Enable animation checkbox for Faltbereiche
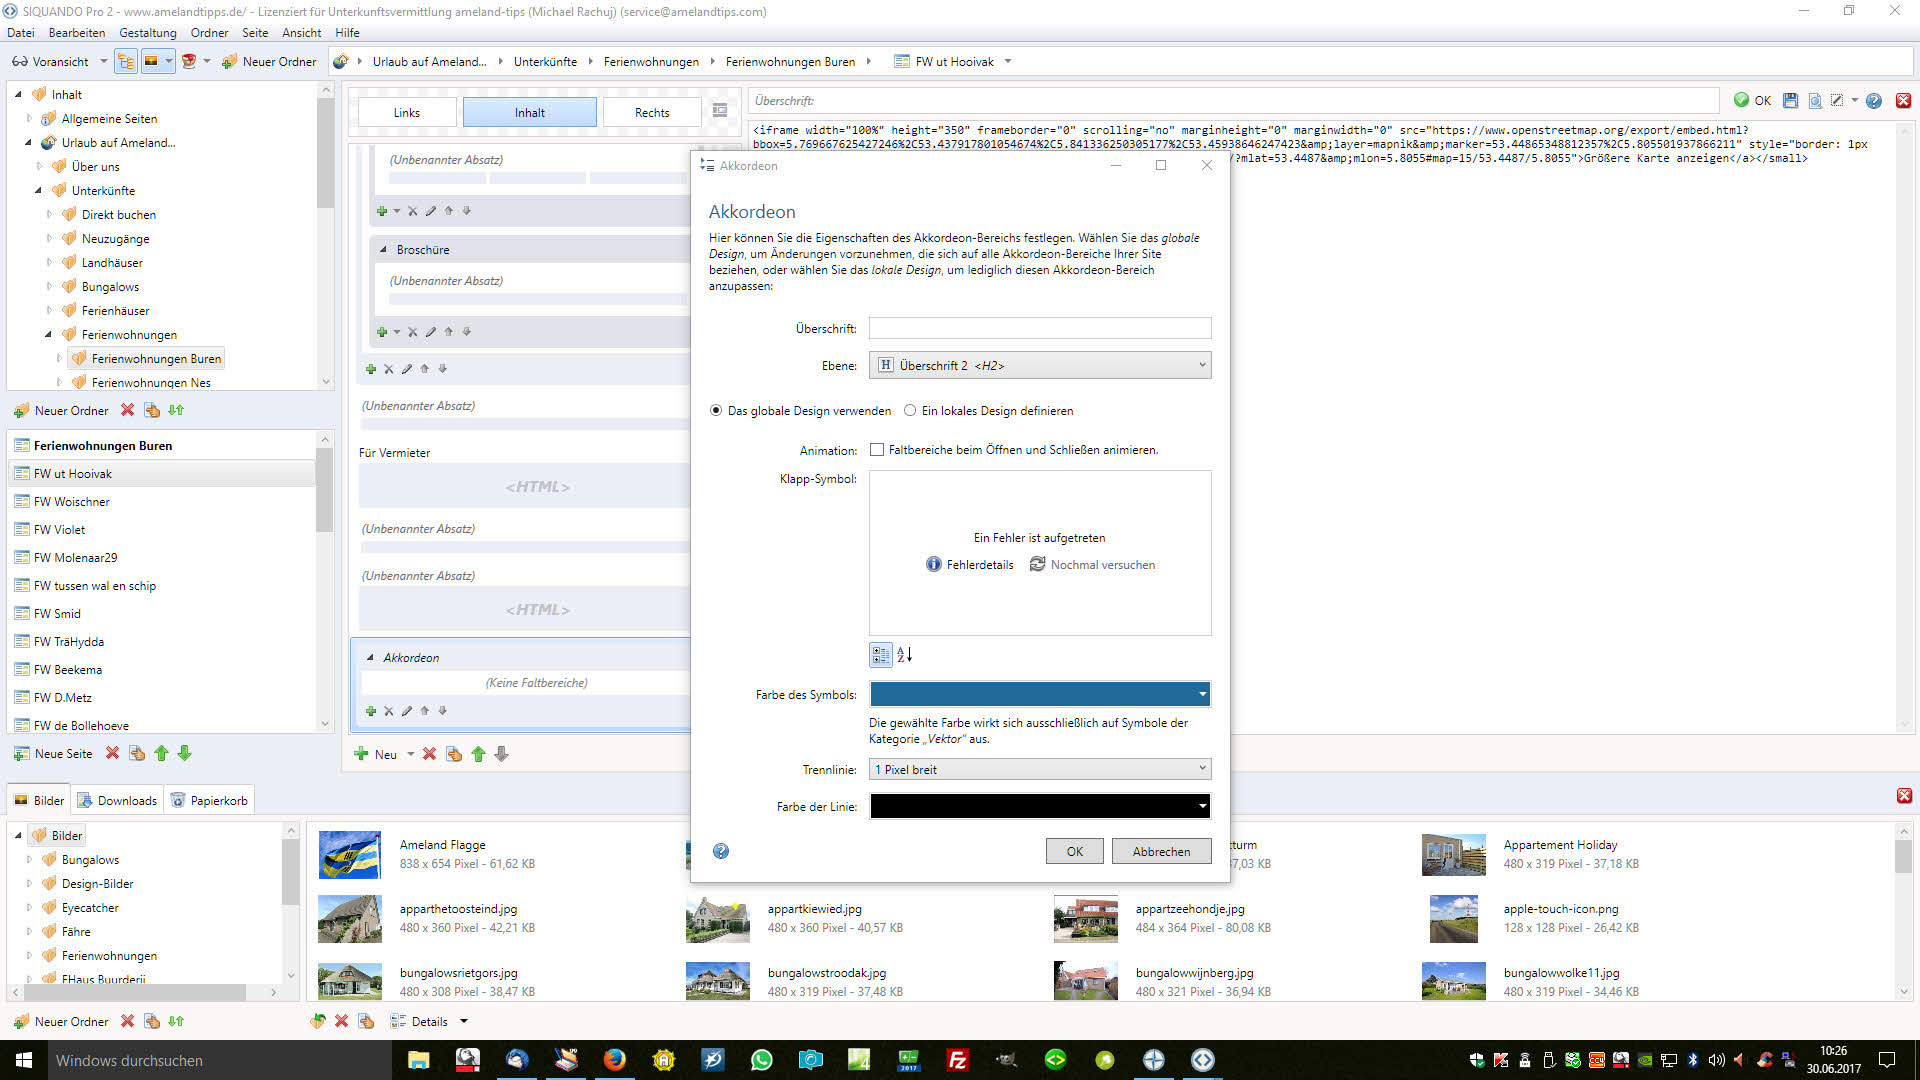This screenshot has width=1920, height=1080. [x=877, y=450]
